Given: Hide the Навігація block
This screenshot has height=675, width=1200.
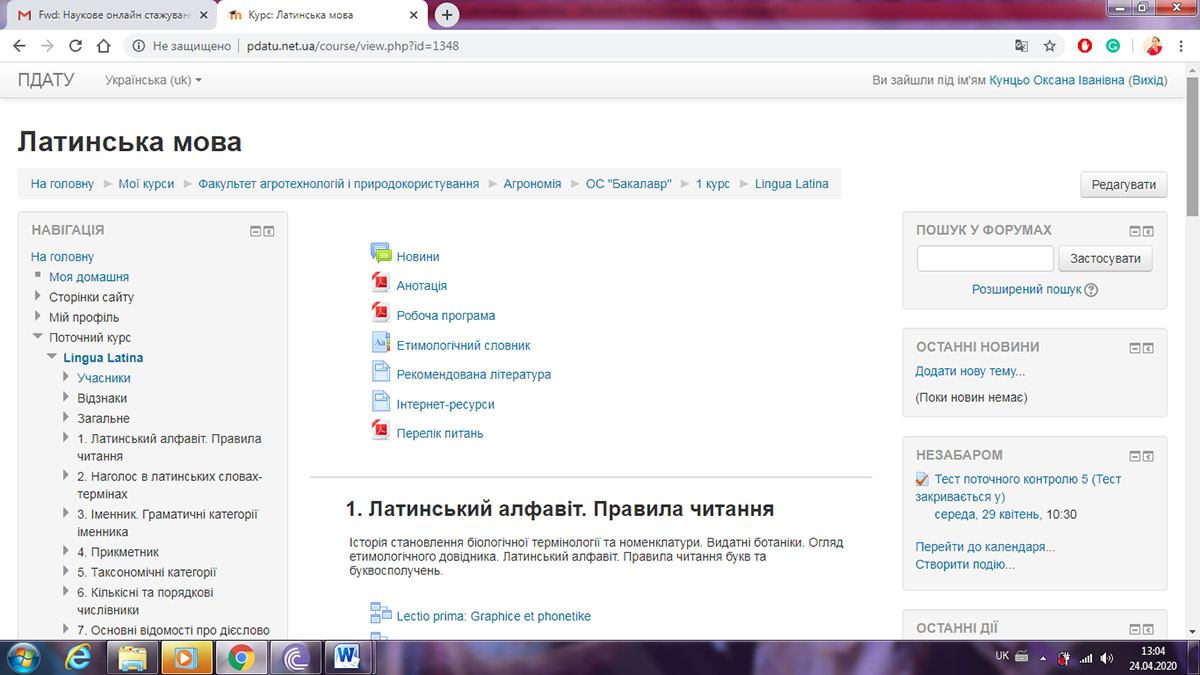Looking at the screenshot, I should [256, 231].
